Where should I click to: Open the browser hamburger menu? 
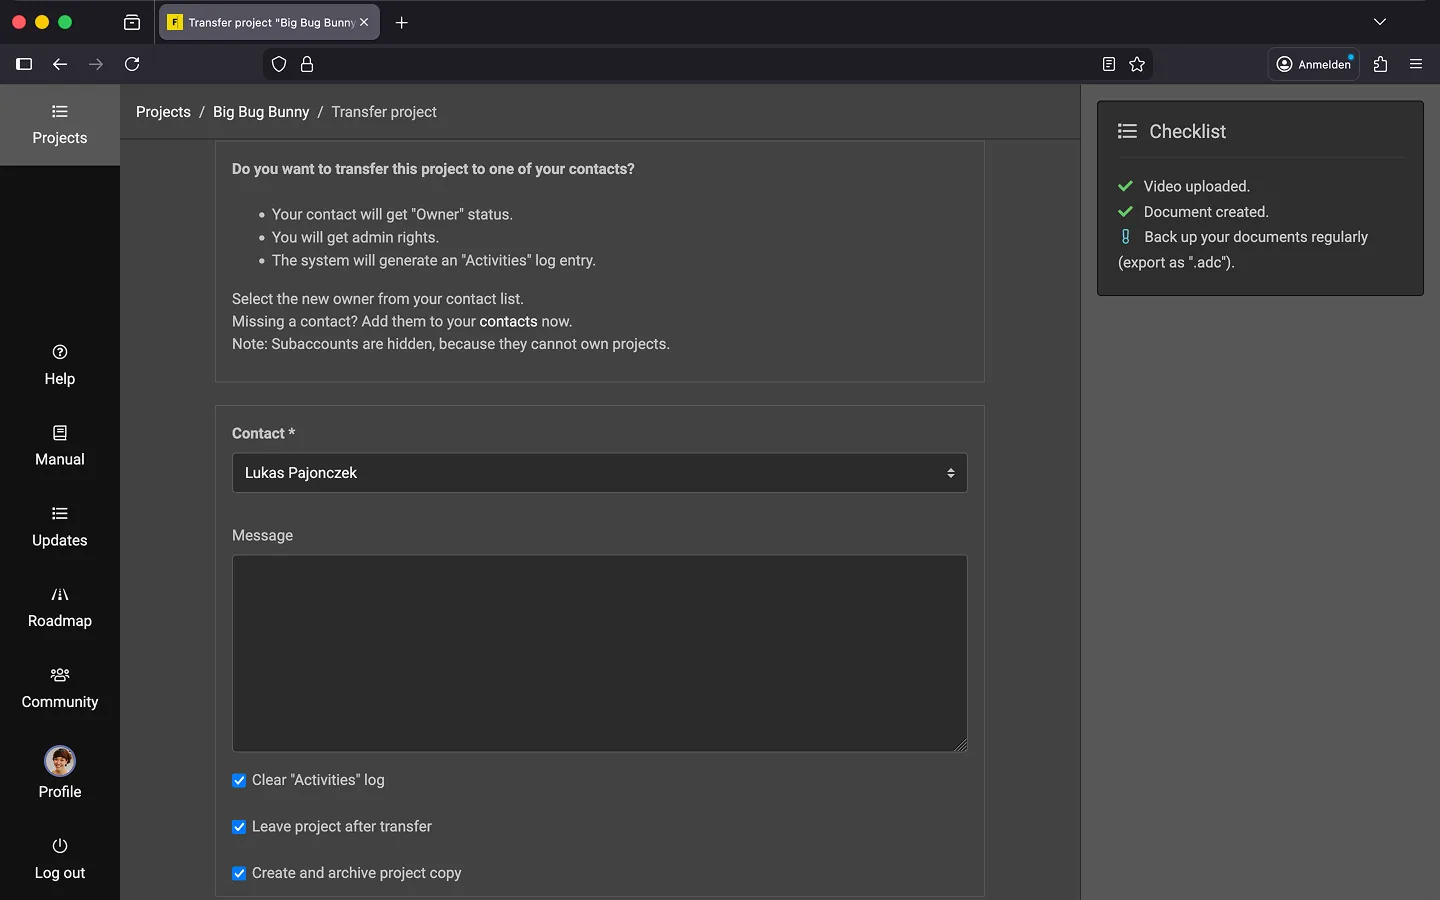pos(1416,64)
